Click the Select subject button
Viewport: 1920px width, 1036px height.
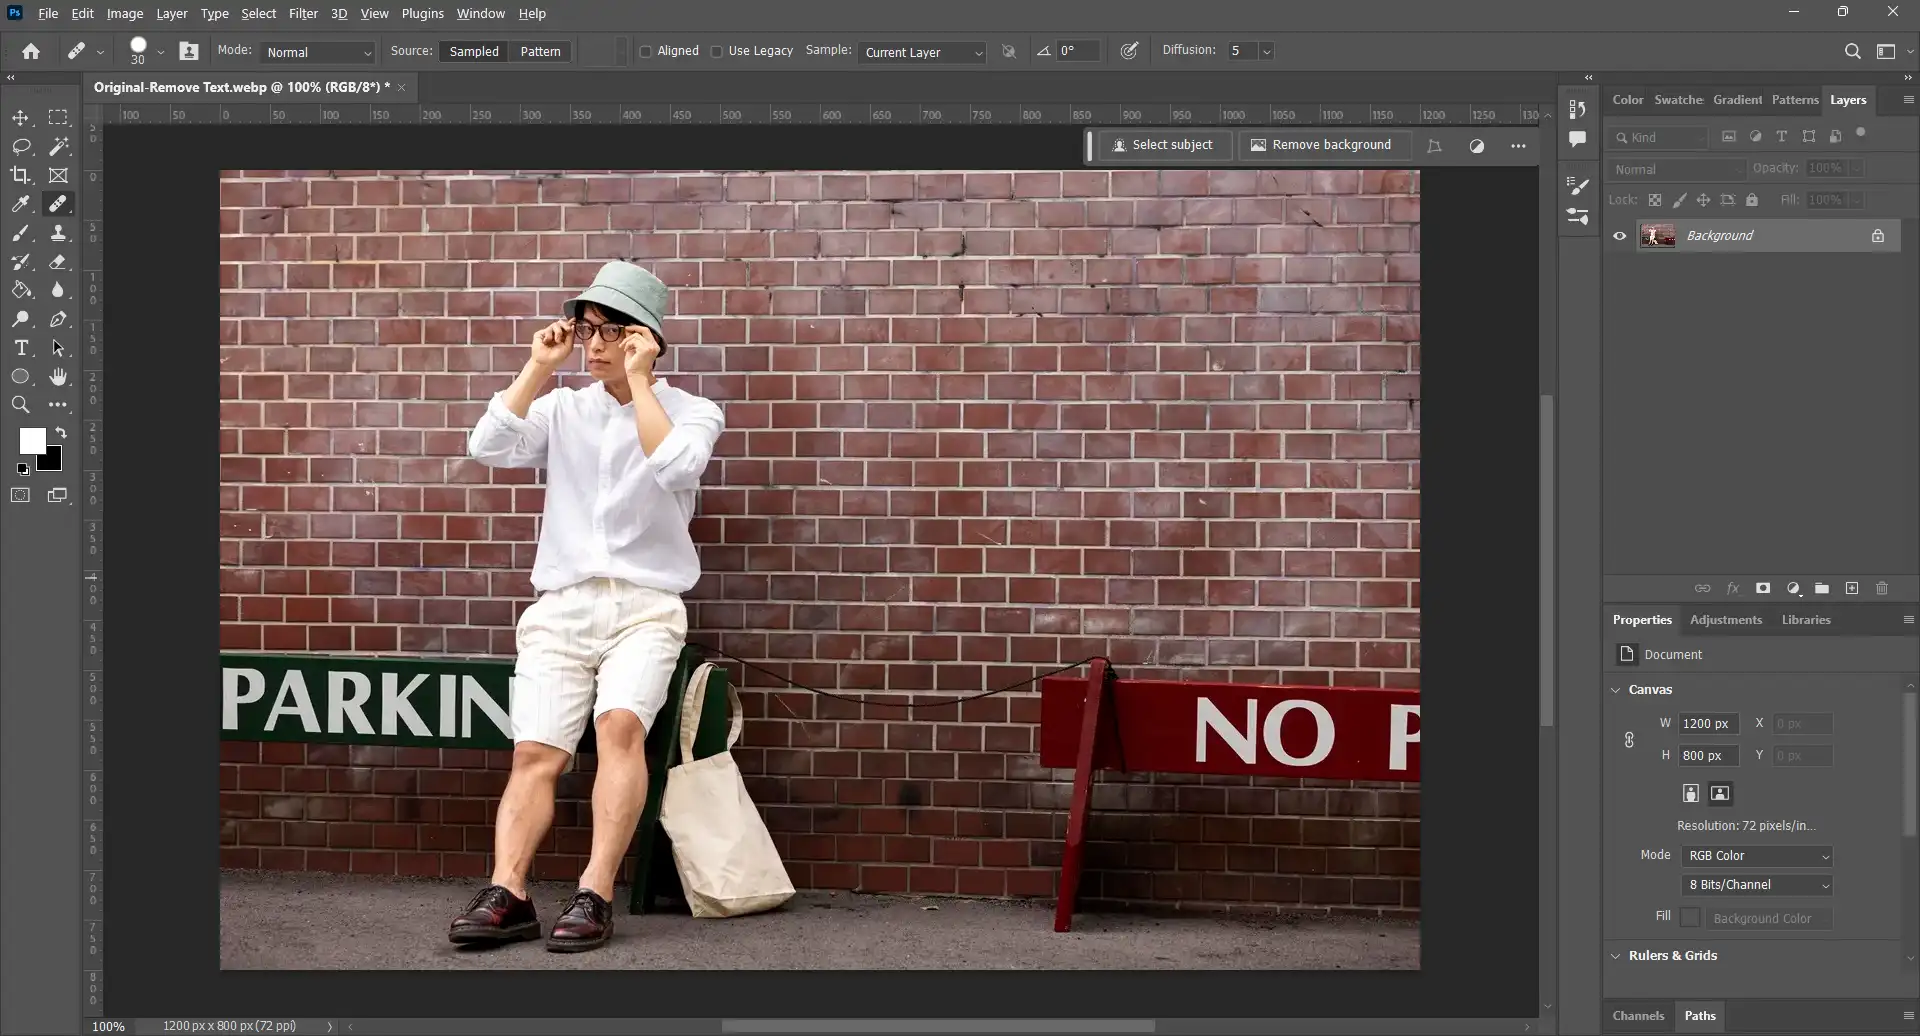(x=1163, y=145)
